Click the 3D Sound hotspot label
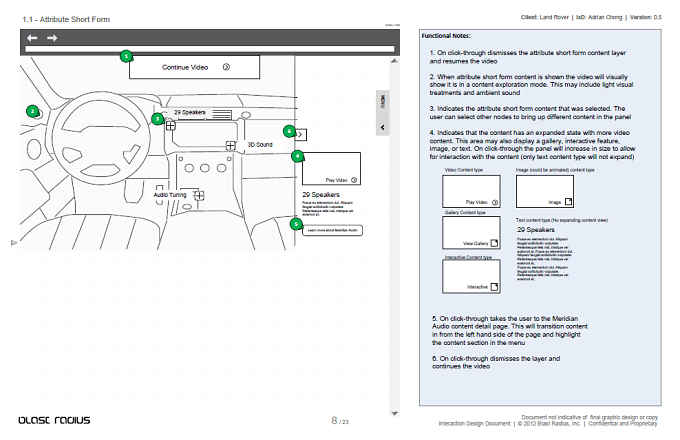Viewport: 680px width, 440px height. click(260, 145)
